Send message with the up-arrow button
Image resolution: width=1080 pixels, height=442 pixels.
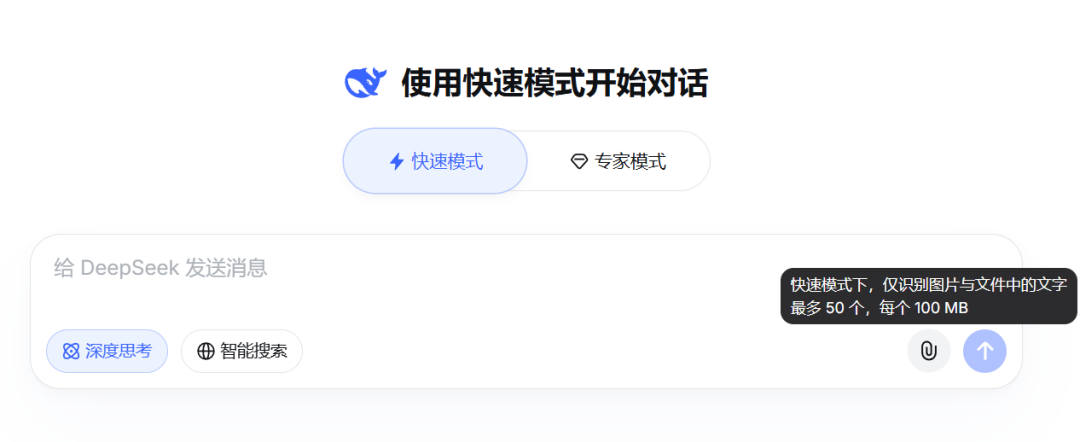[984, 351]
